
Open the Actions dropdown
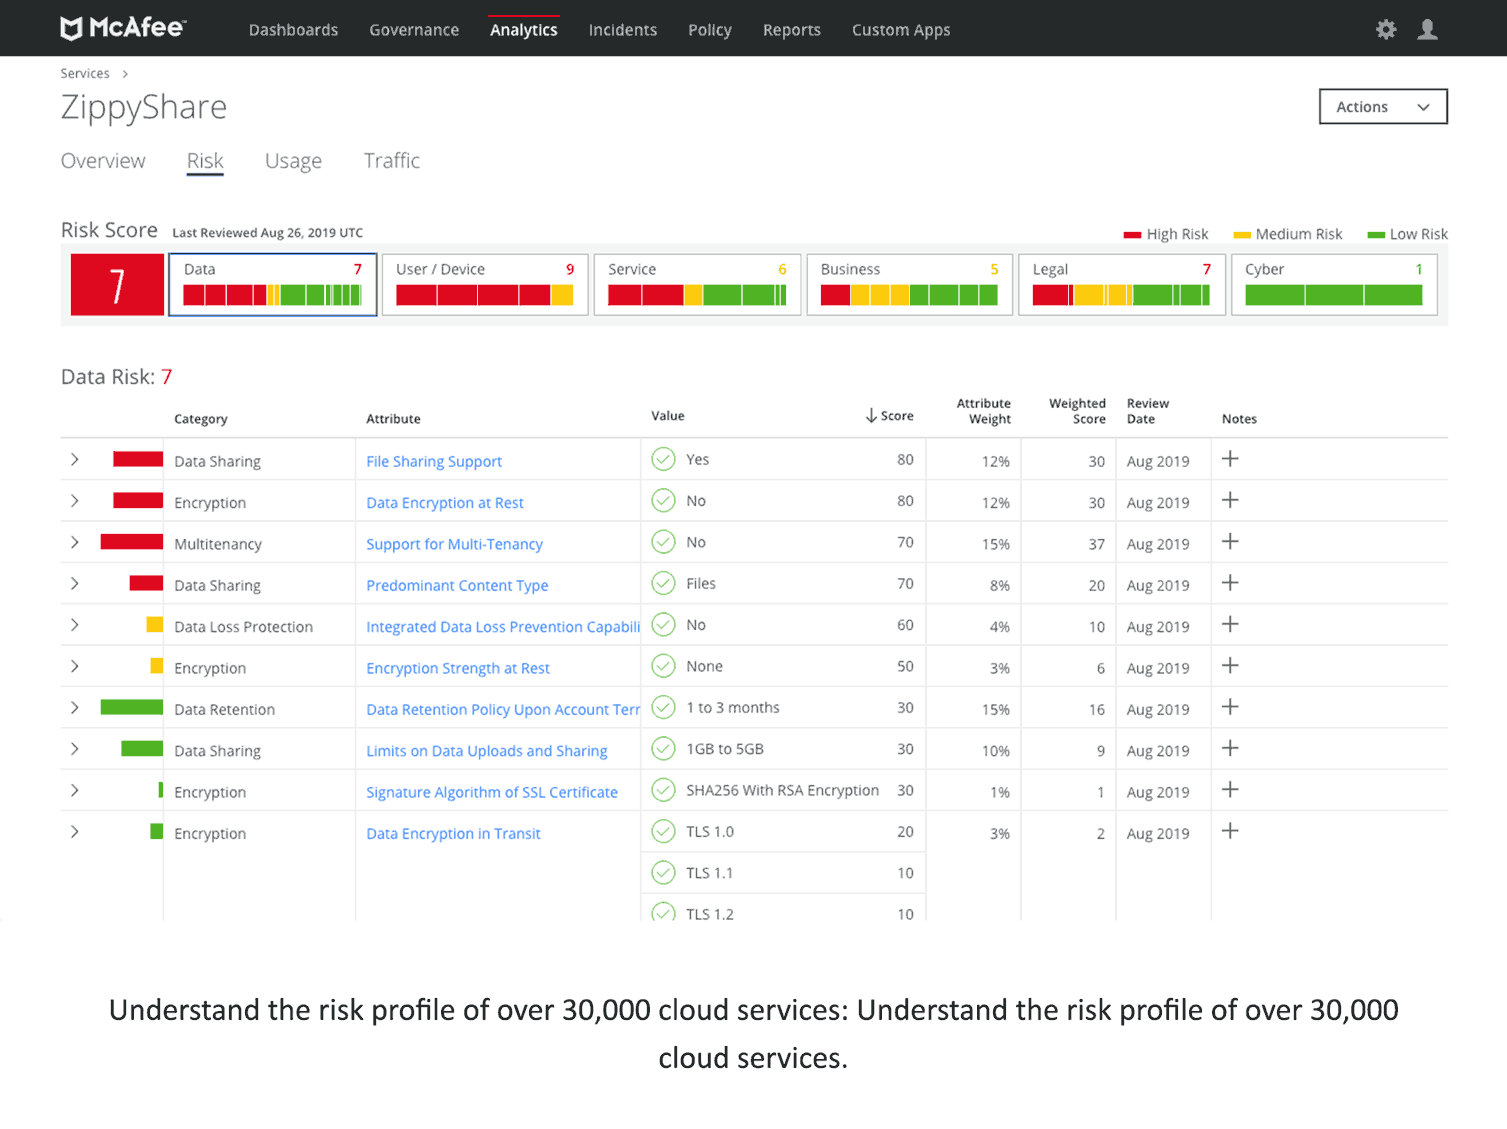(1383, 107)
